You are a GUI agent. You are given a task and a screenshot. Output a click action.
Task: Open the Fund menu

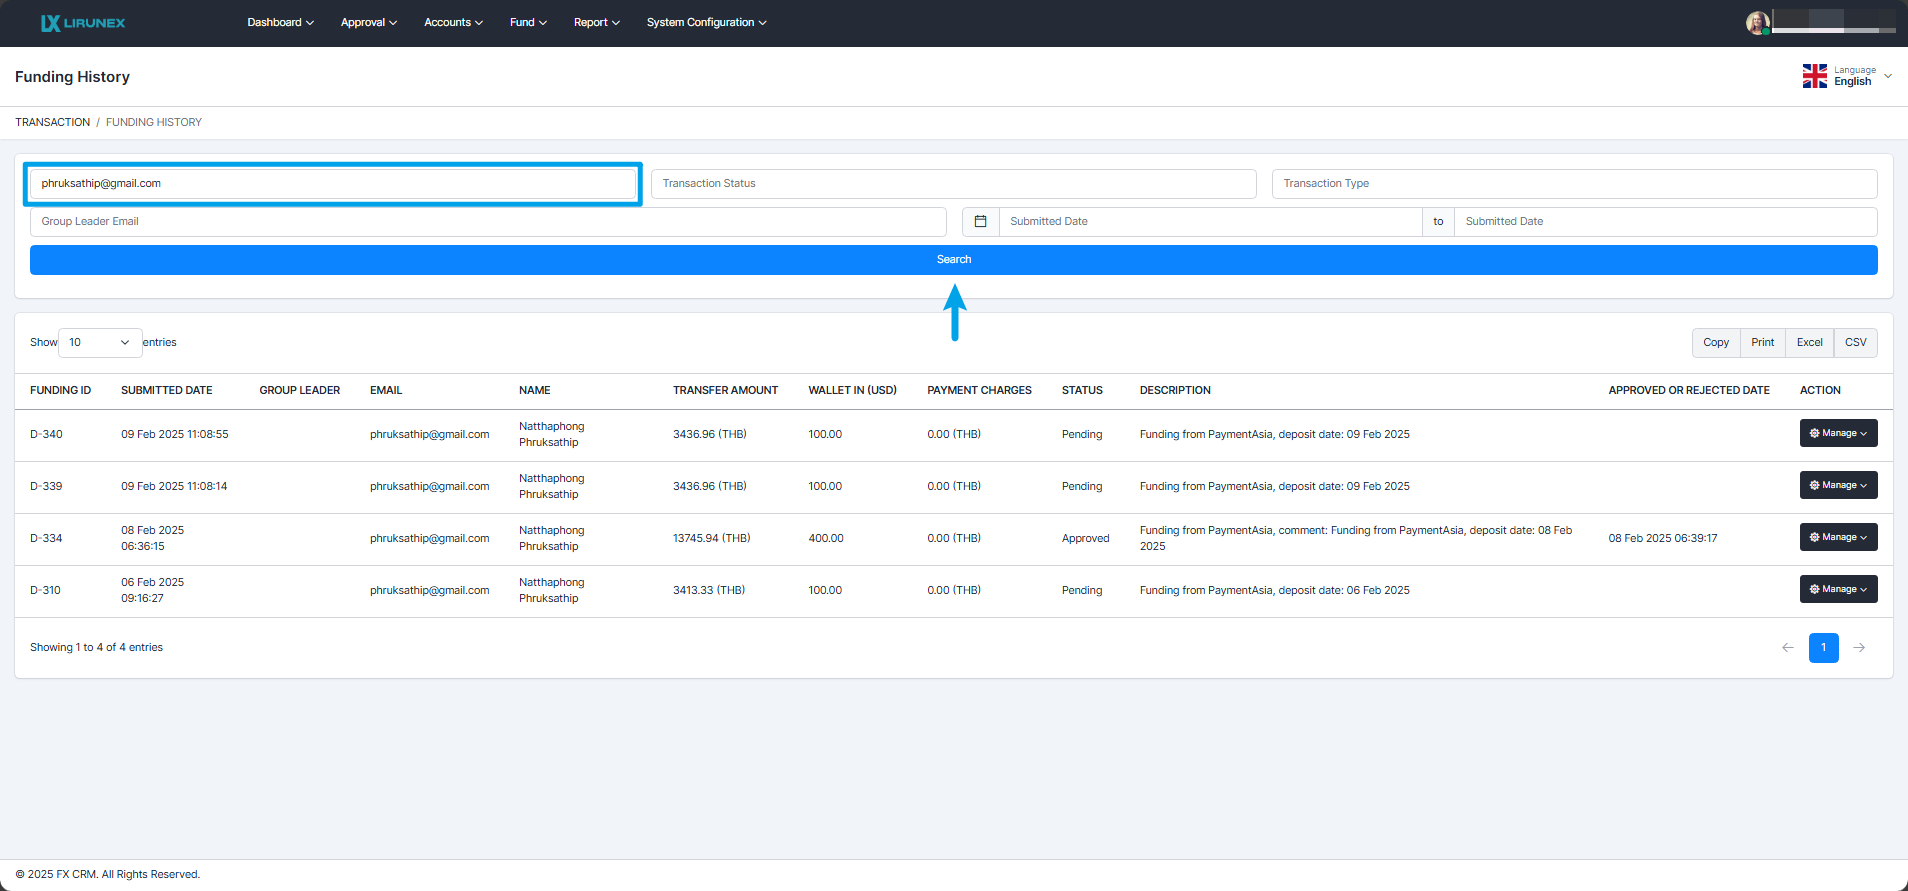coord(528,23)
